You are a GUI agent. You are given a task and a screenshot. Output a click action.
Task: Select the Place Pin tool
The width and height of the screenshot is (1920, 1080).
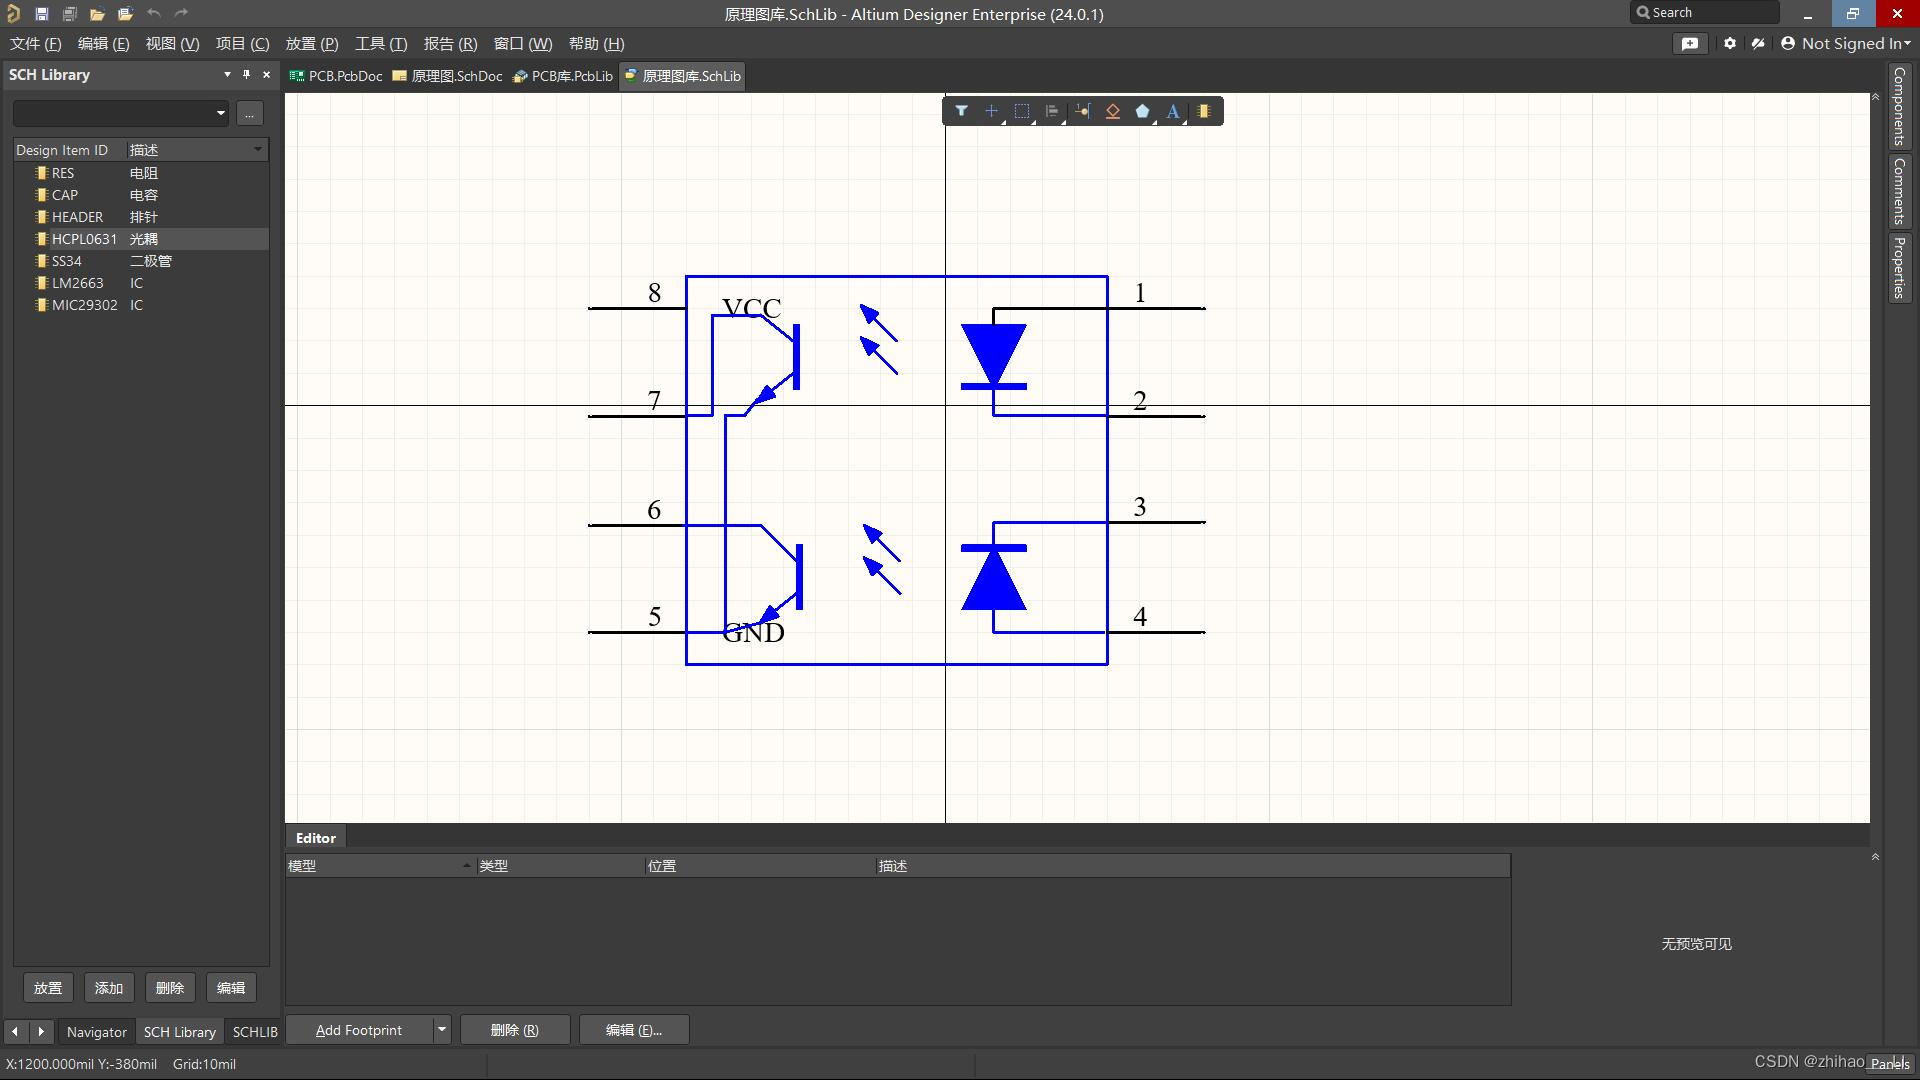(x=1082, y=111)
